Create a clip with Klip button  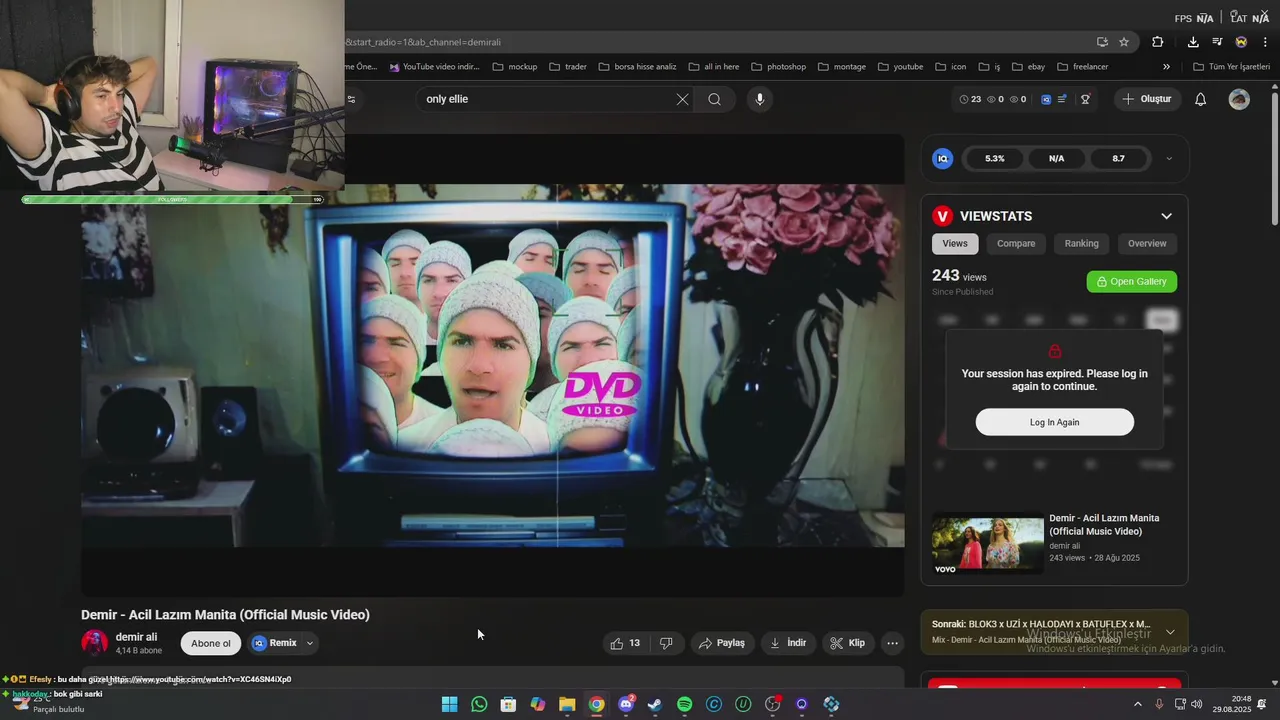pos(848,643)
